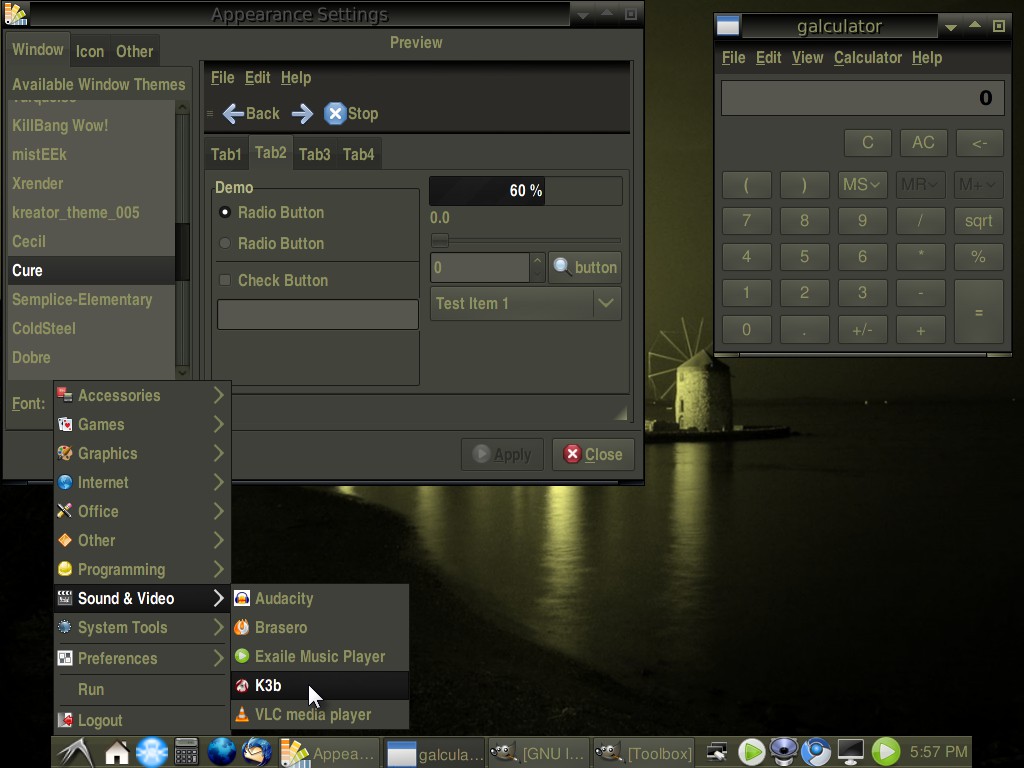
Task: Click the horizontal slider handle in the preview
Action: click(x=440, y=240)
